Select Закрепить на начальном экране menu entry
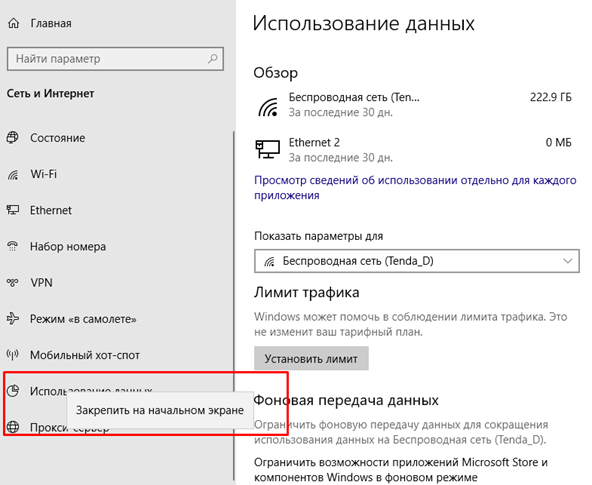Screen dimensions: 592x485 pyautogui.click(x=160, y=410)
